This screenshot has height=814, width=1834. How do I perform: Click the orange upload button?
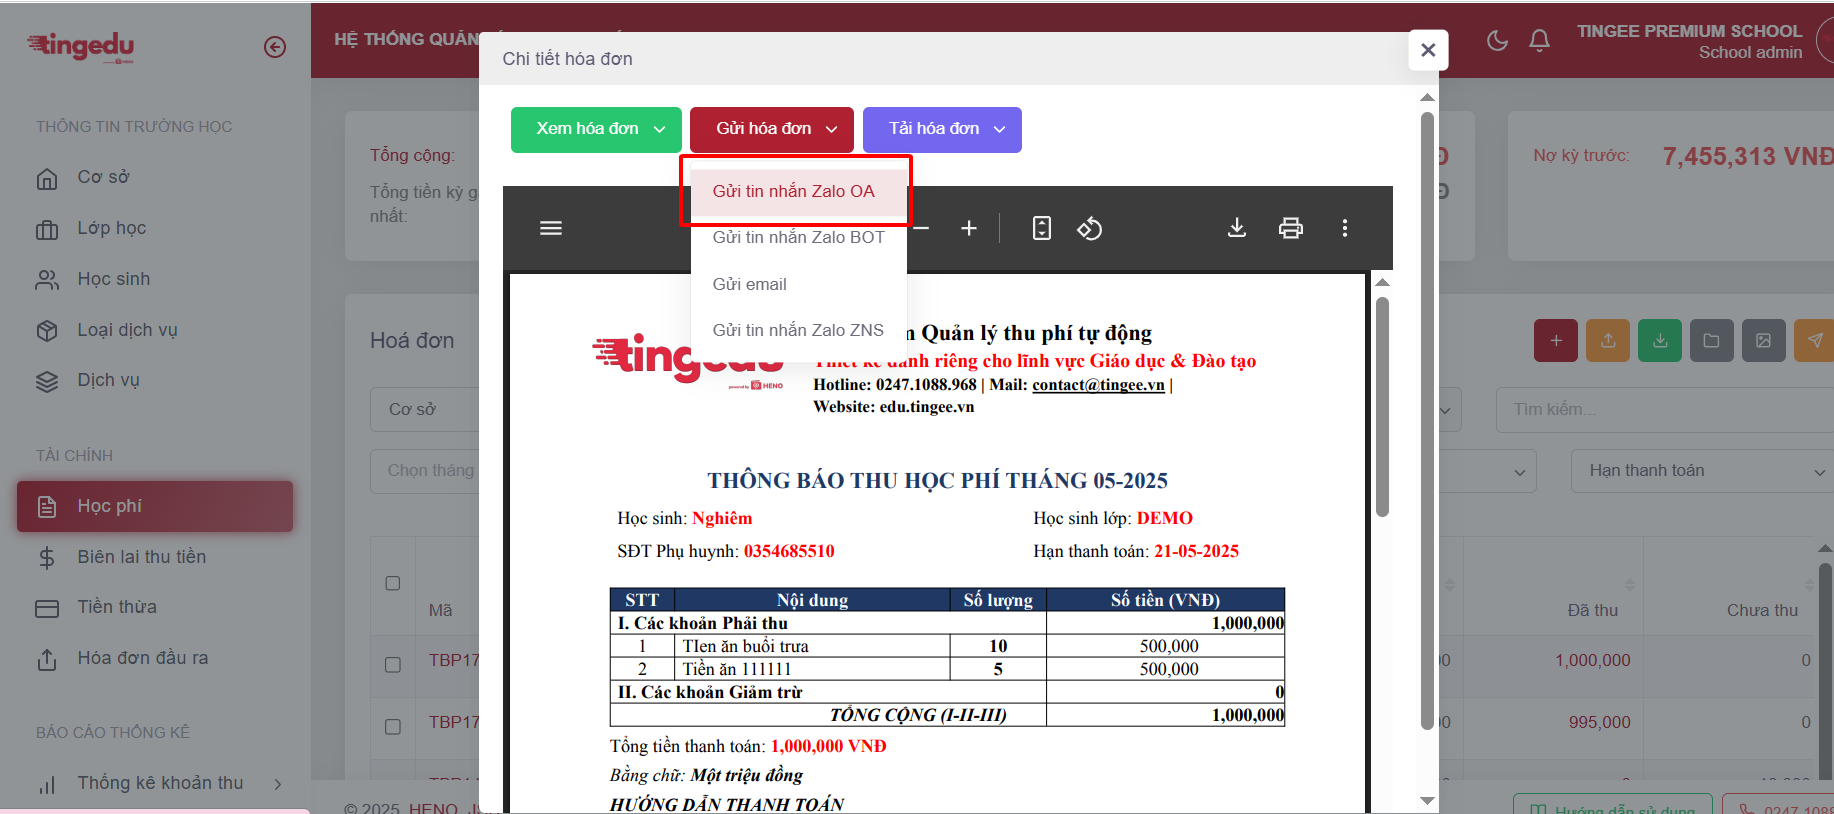pyautogui.click(x=1608, y=341)
